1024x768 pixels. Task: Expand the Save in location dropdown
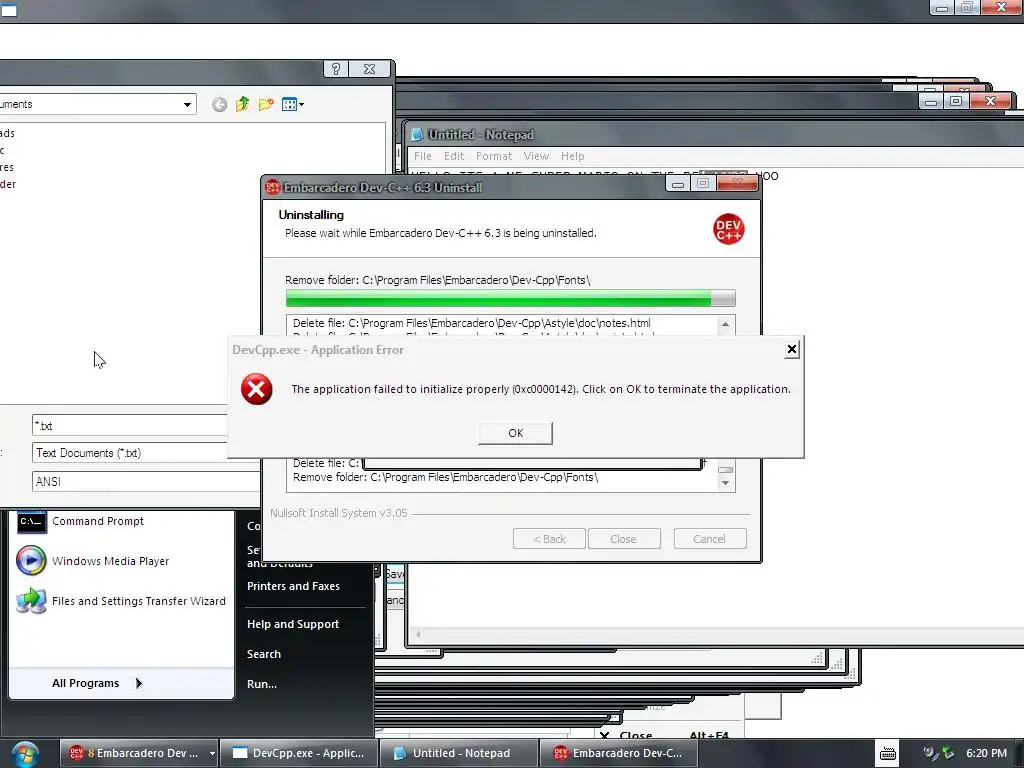[x=187, y=104]
